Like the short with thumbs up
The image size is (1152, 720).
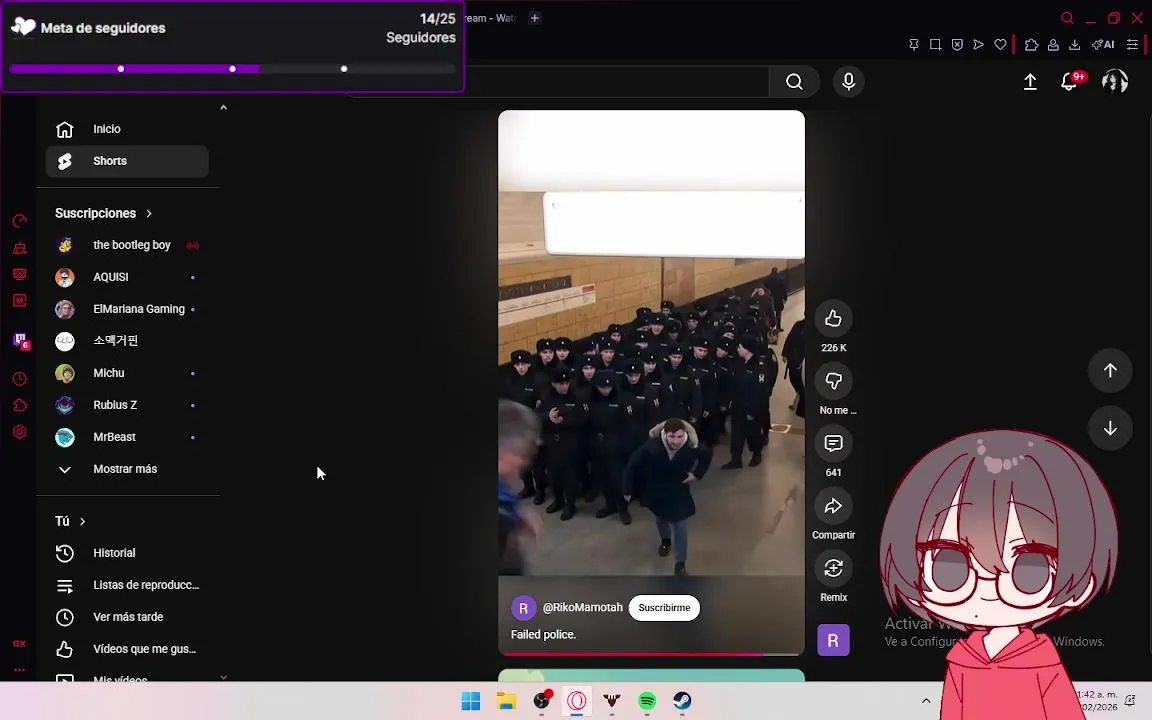(833, 318)
